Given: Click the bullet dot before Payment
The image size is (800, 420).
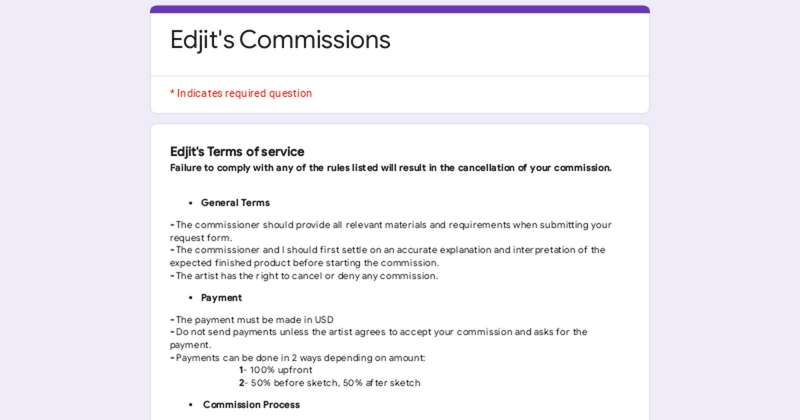Looking at the screenshot, I should (x=190, y=298).
